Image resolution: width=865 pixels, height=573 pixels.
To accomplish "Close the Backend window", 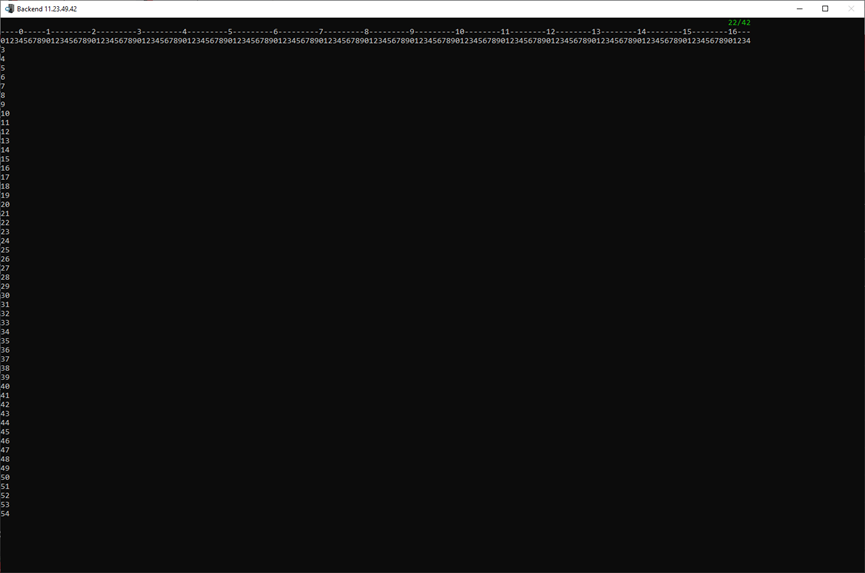I will 851,9.
